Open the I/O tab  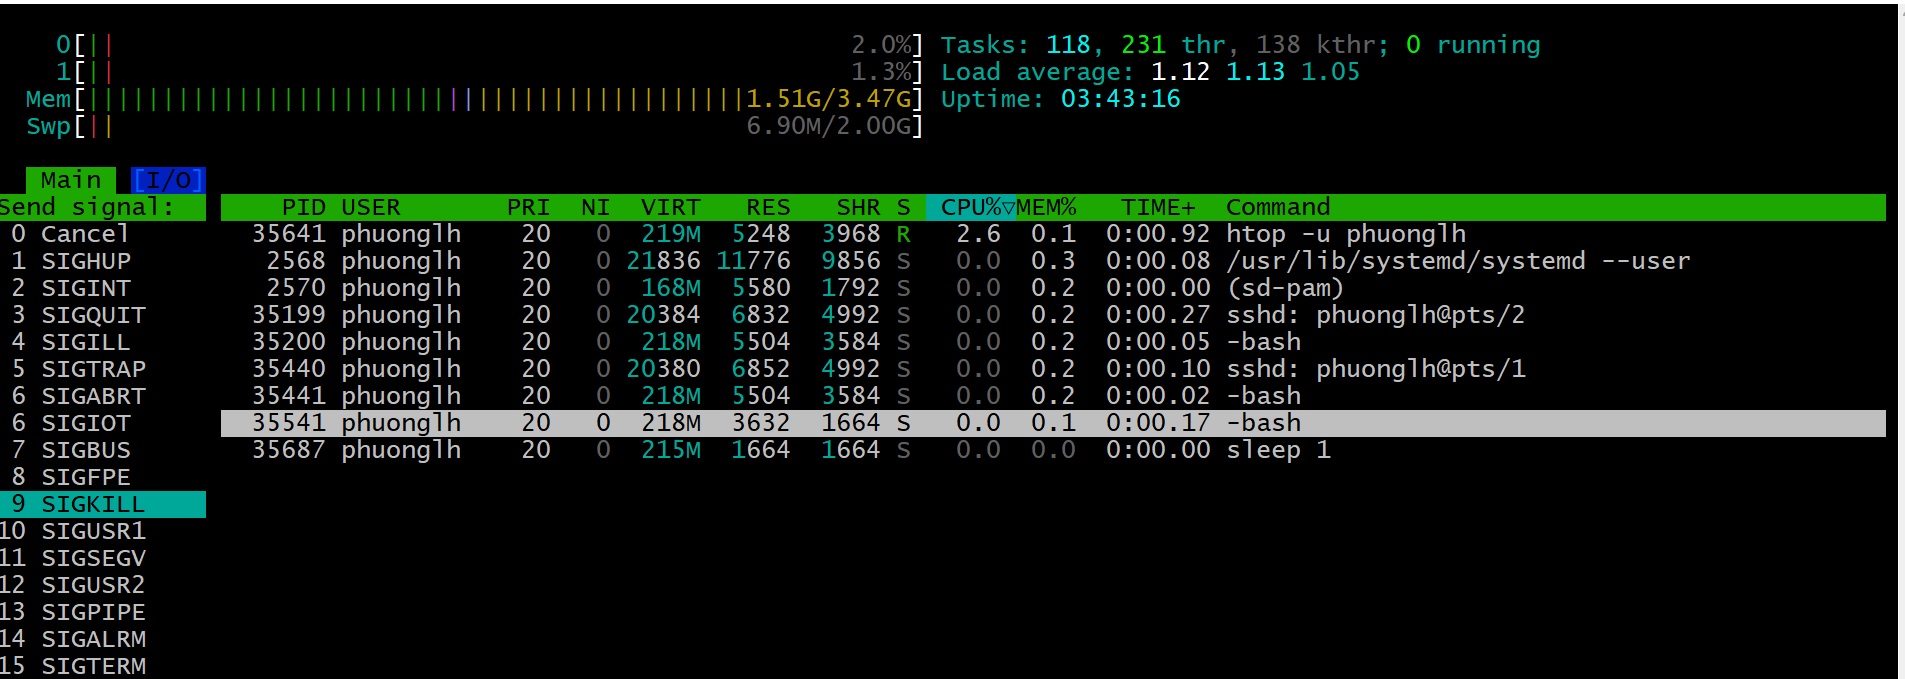168,180
